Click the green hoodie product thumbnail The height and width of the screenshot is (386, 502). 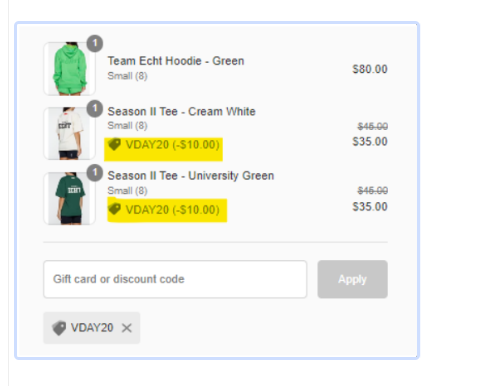click(69, 69)
